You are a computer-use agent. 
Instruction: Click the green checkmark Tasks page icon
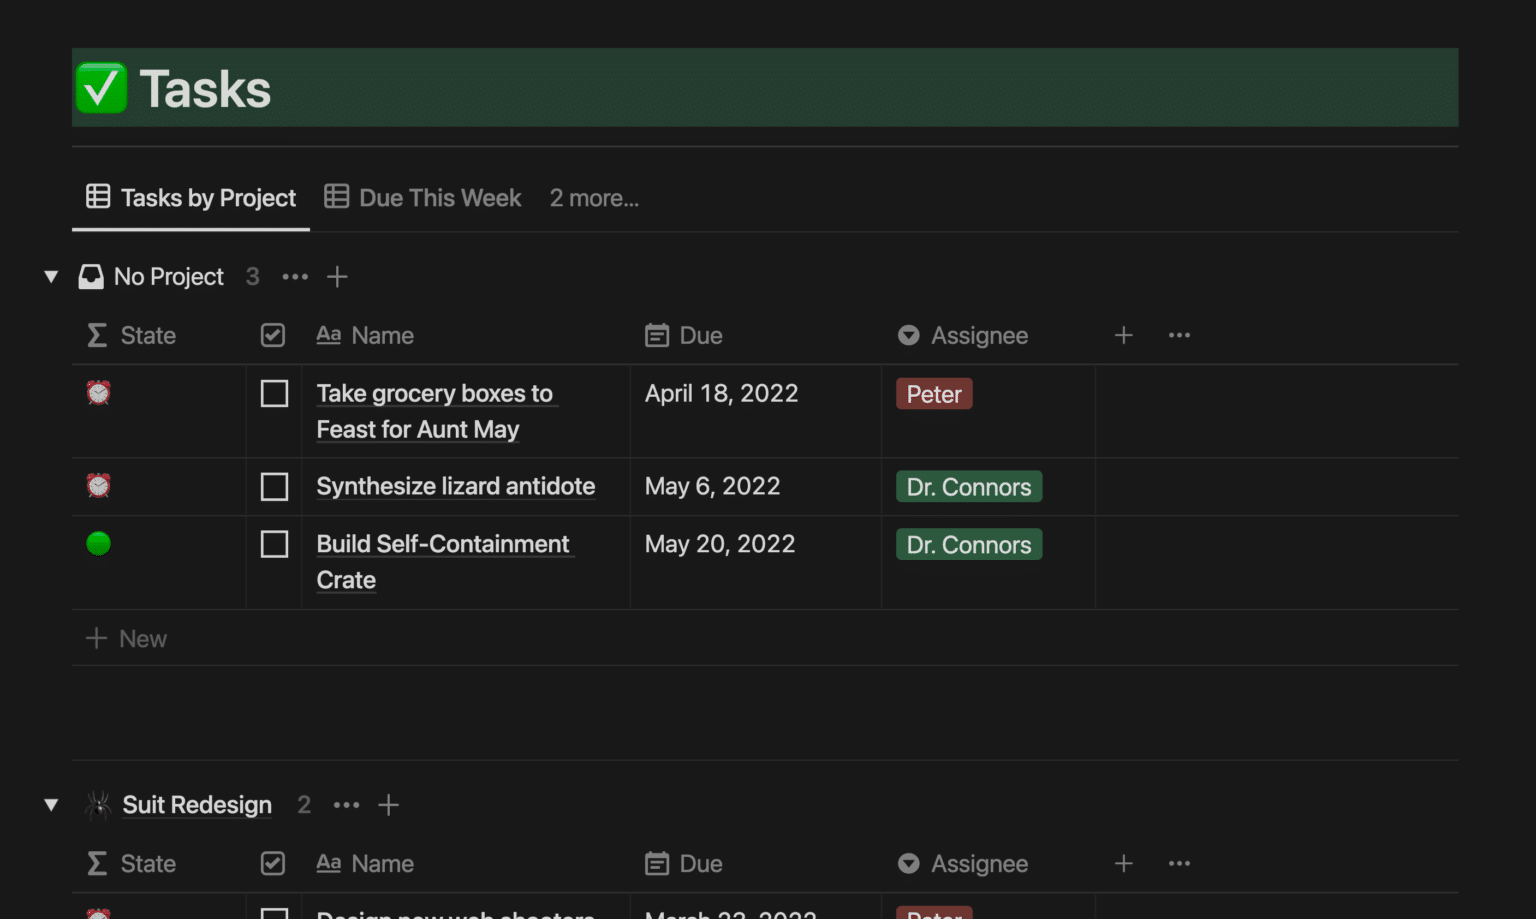coord(100,88)
